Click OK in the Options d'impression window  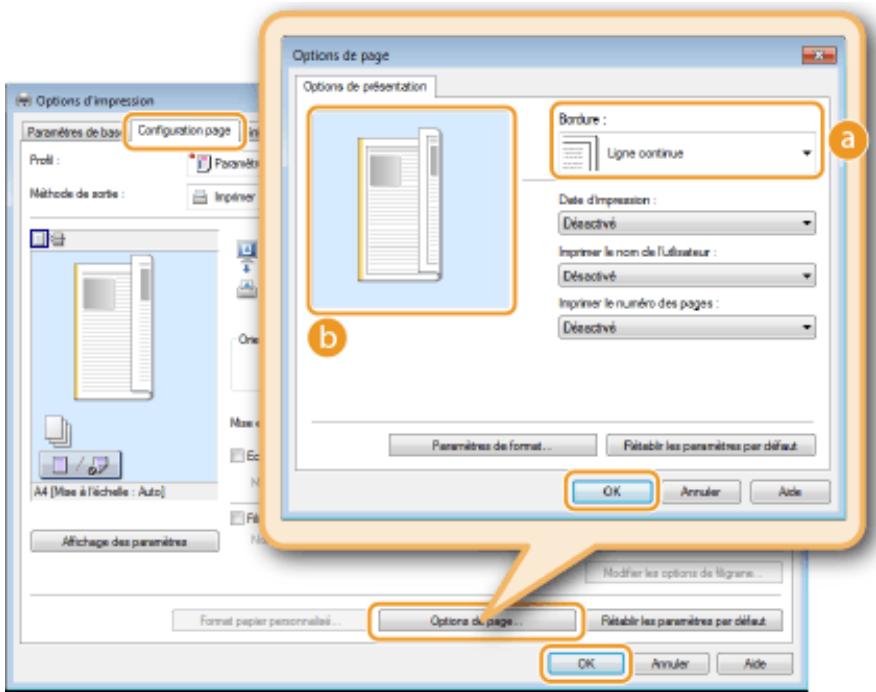pyautogui.click(x=586, y=664)
